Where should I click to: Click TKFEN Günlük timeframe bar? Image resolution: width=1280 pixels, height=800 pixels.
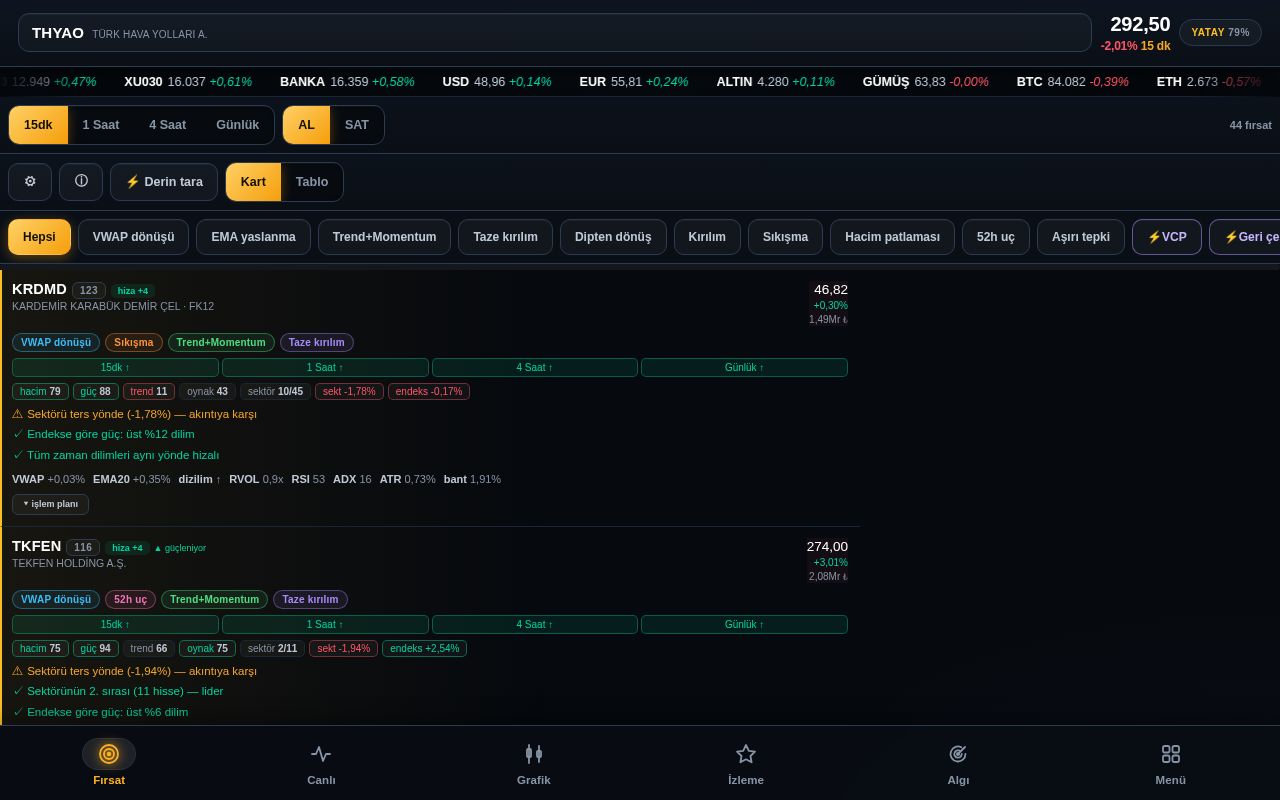click(744, 624)
